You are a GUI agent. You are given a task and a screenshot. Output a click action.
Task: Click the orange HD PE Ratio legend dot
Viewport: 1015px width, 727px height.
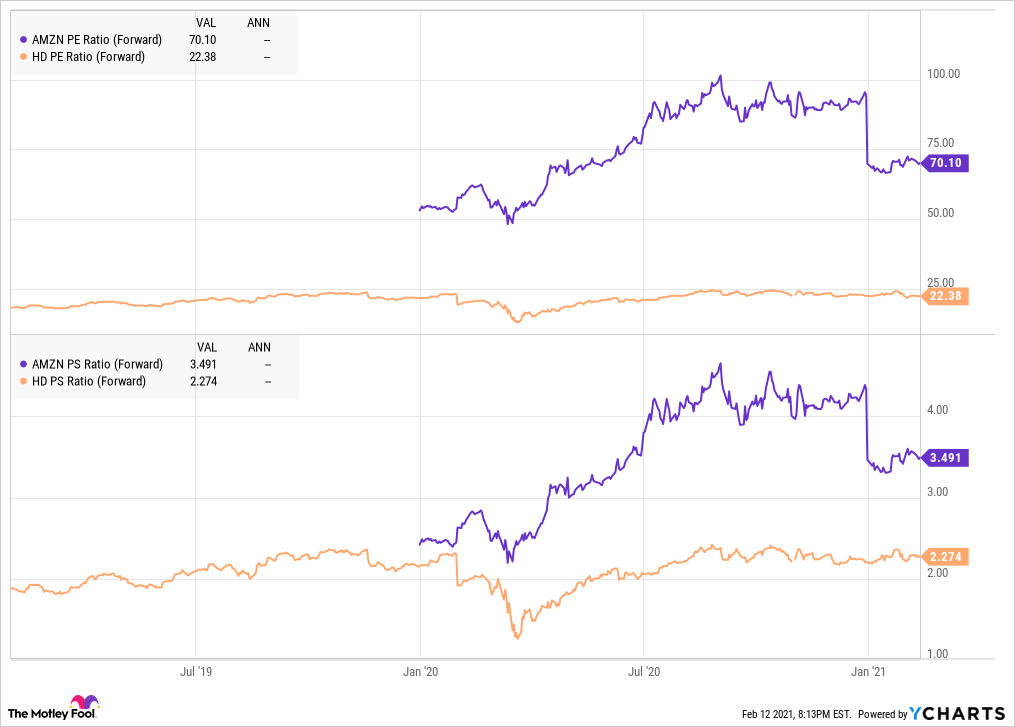click(x=24, y=57)
